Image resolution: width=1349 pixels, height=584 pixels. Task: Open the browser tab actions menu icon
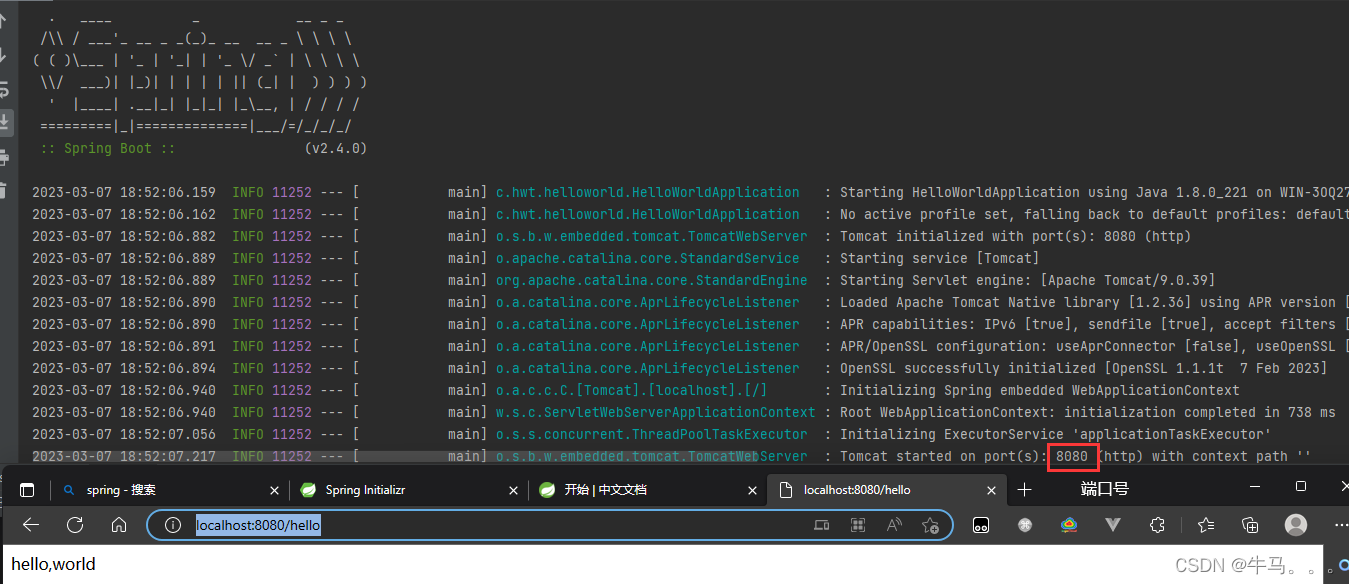pyautogui.click(x=27, y=490)
